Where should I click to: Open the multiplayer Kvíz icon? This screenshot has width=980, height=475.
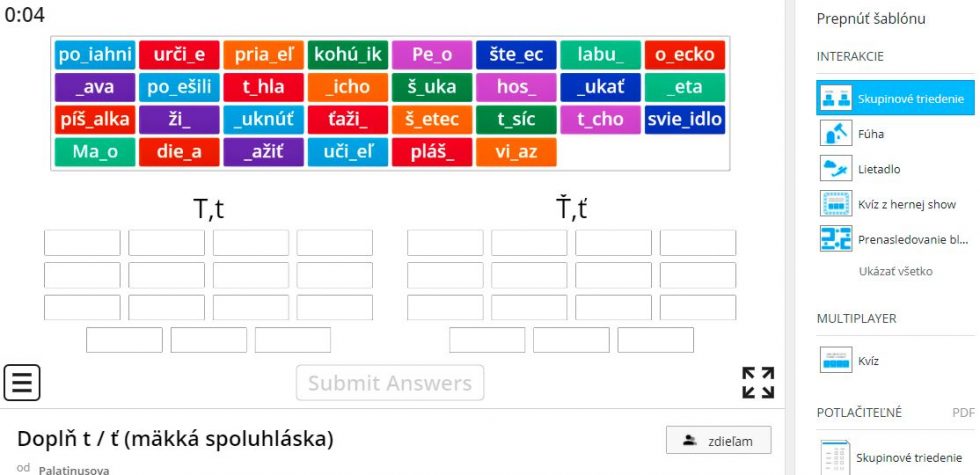point(836,360)
